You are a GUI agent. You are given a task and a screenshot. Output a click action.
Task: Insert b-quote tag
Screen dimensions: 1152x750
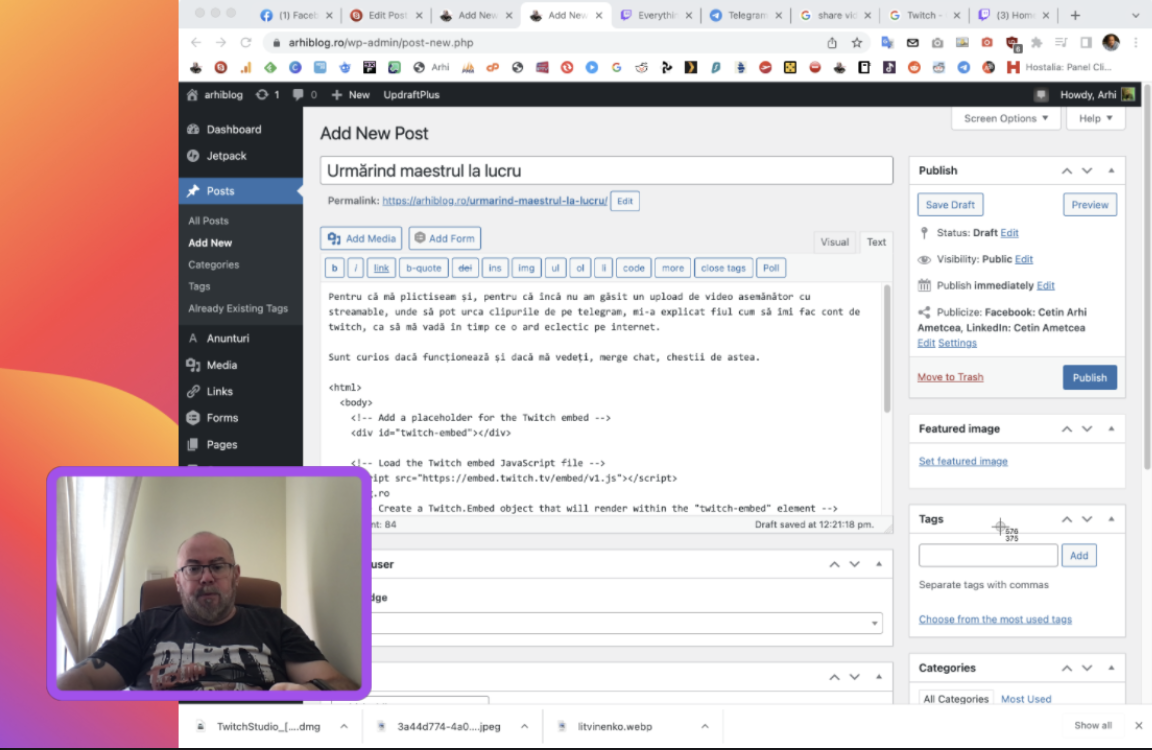click(x=423, y=268)
